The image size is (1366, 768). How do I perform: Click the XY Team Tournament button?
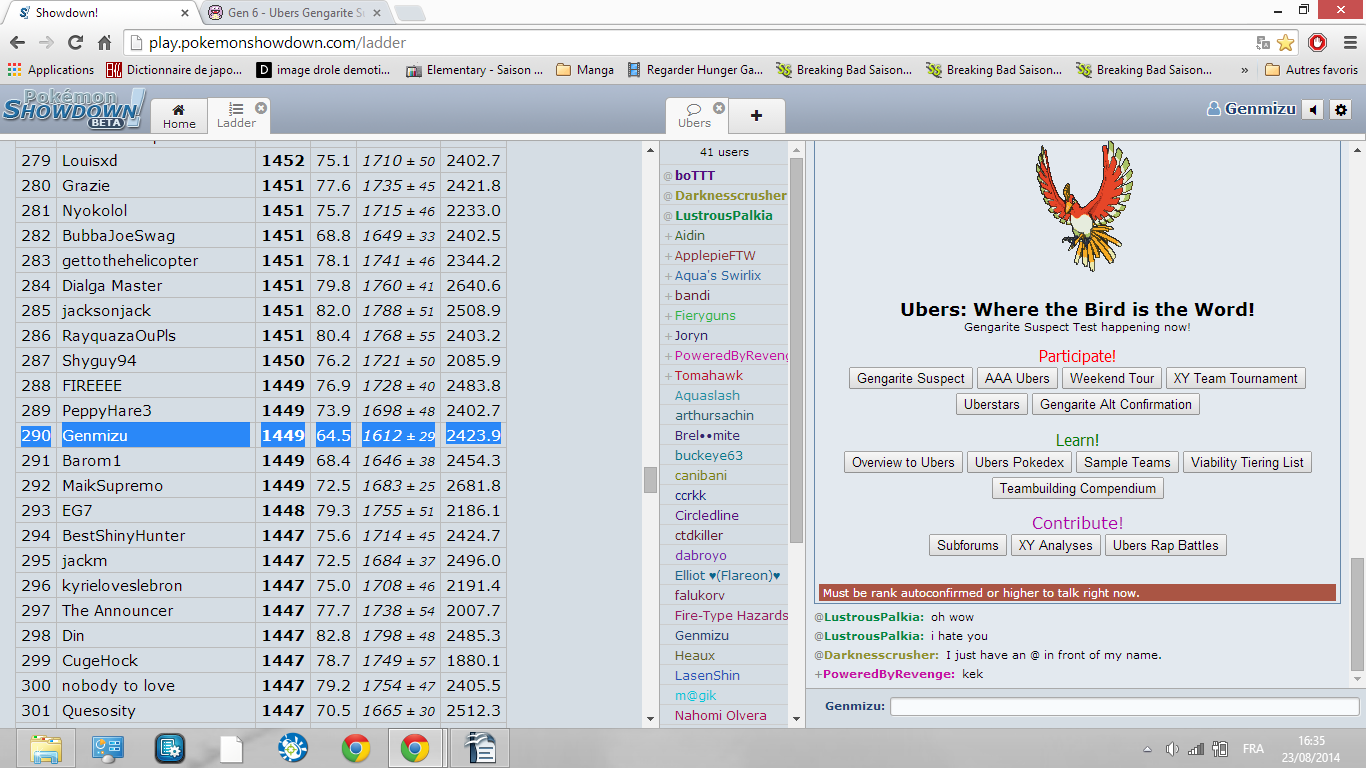1235,378
